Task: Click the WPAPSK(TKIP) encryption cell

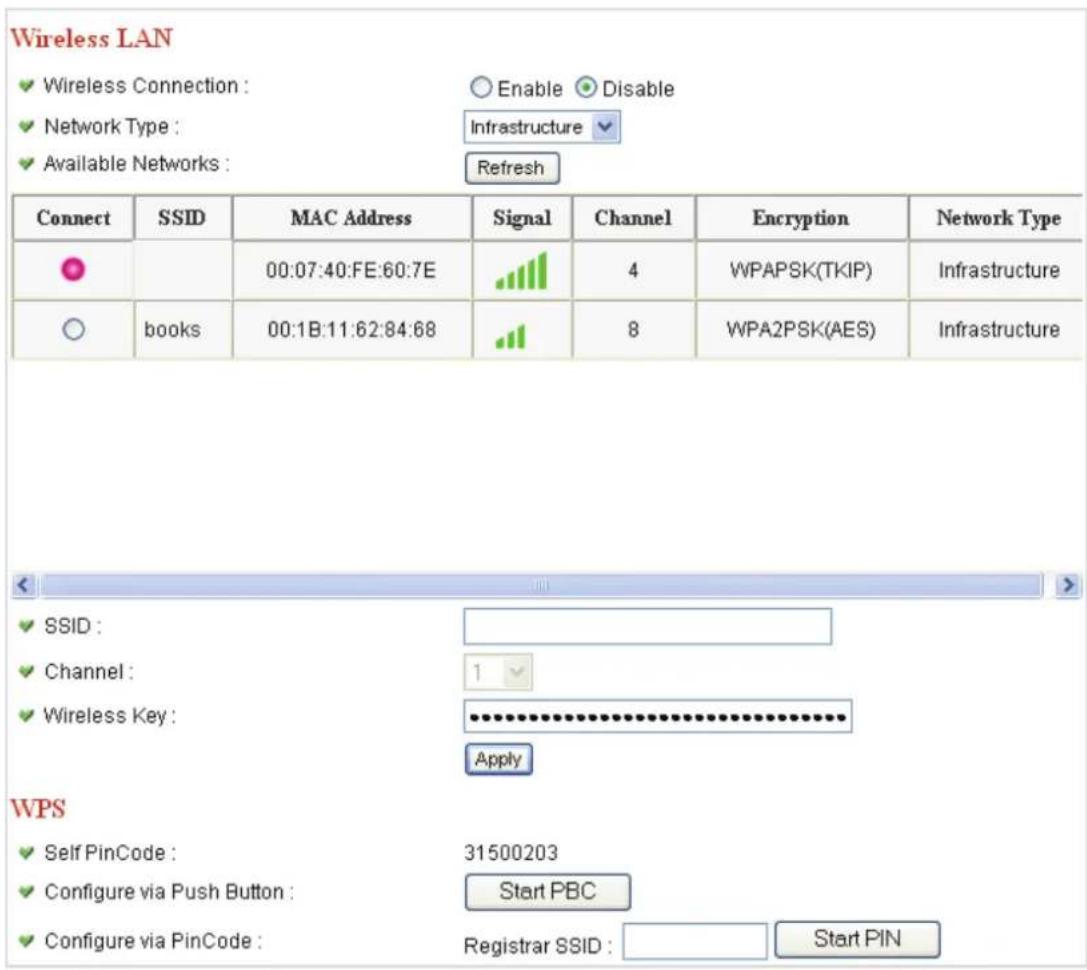Action: [801, 270]
